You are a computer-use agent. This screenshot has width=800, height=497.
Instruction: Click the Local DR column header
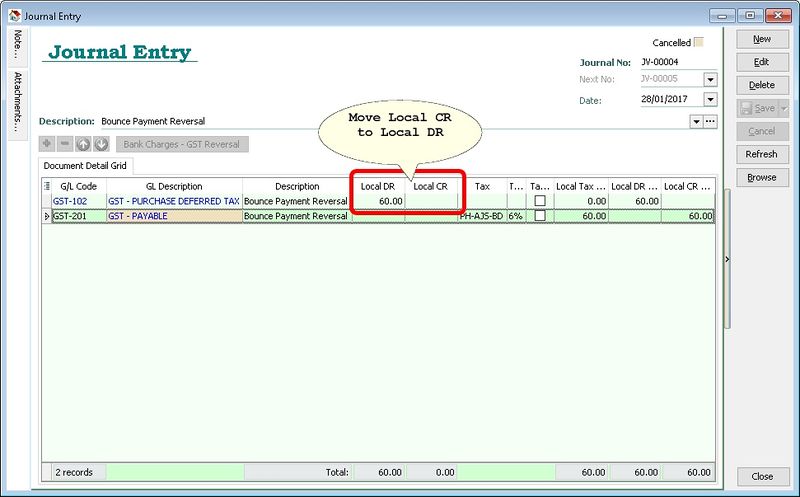[377, 186]
